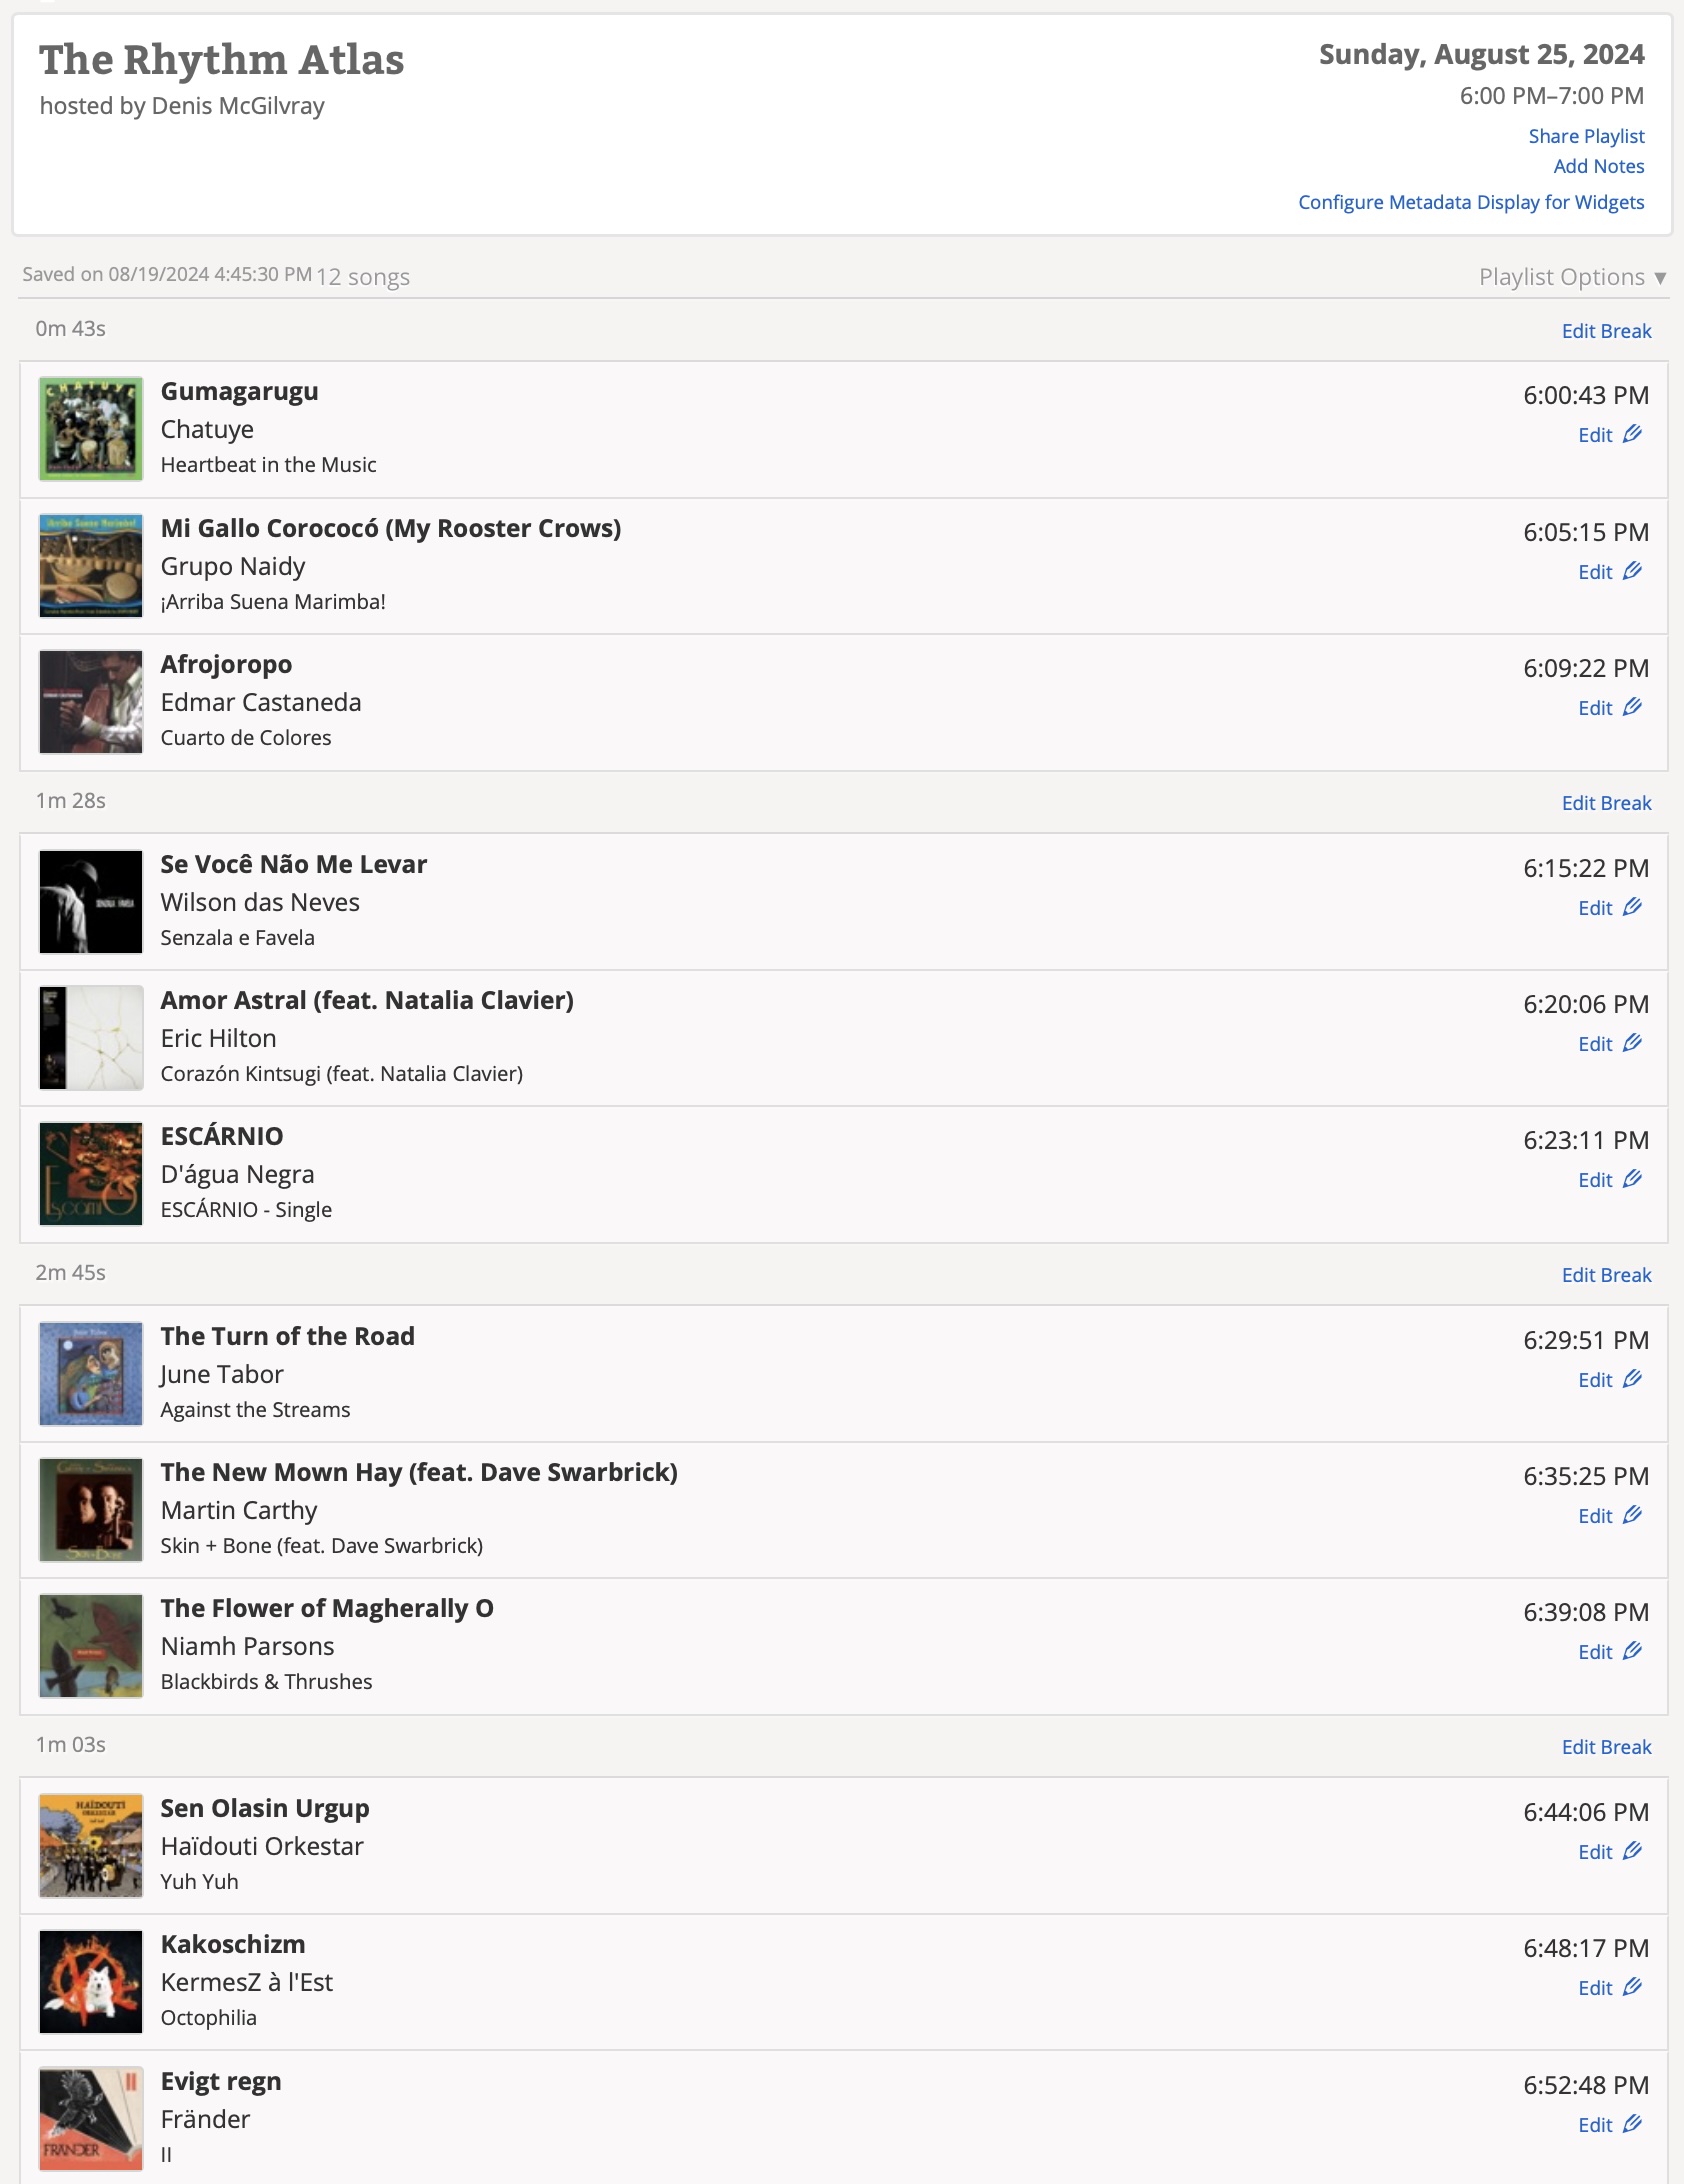Edit the 0m 43s break
Viewport: 1684px width, 2184px height.
click(x=1606, y=331)
